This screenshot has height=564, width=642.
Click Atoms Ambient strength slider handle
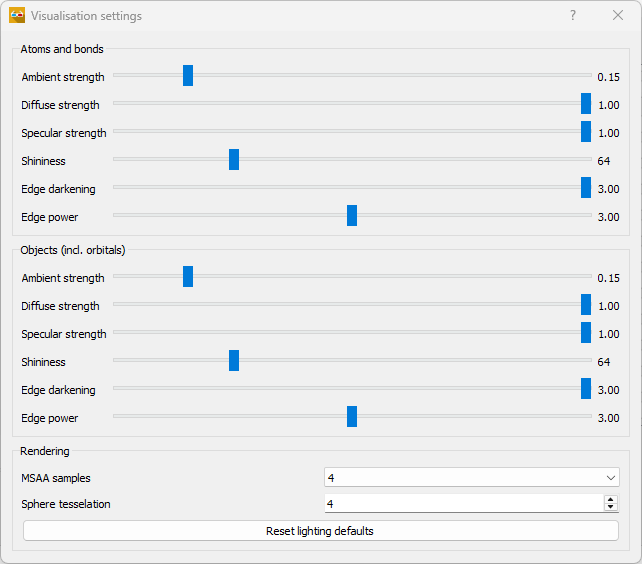click(x=188, y=76)
